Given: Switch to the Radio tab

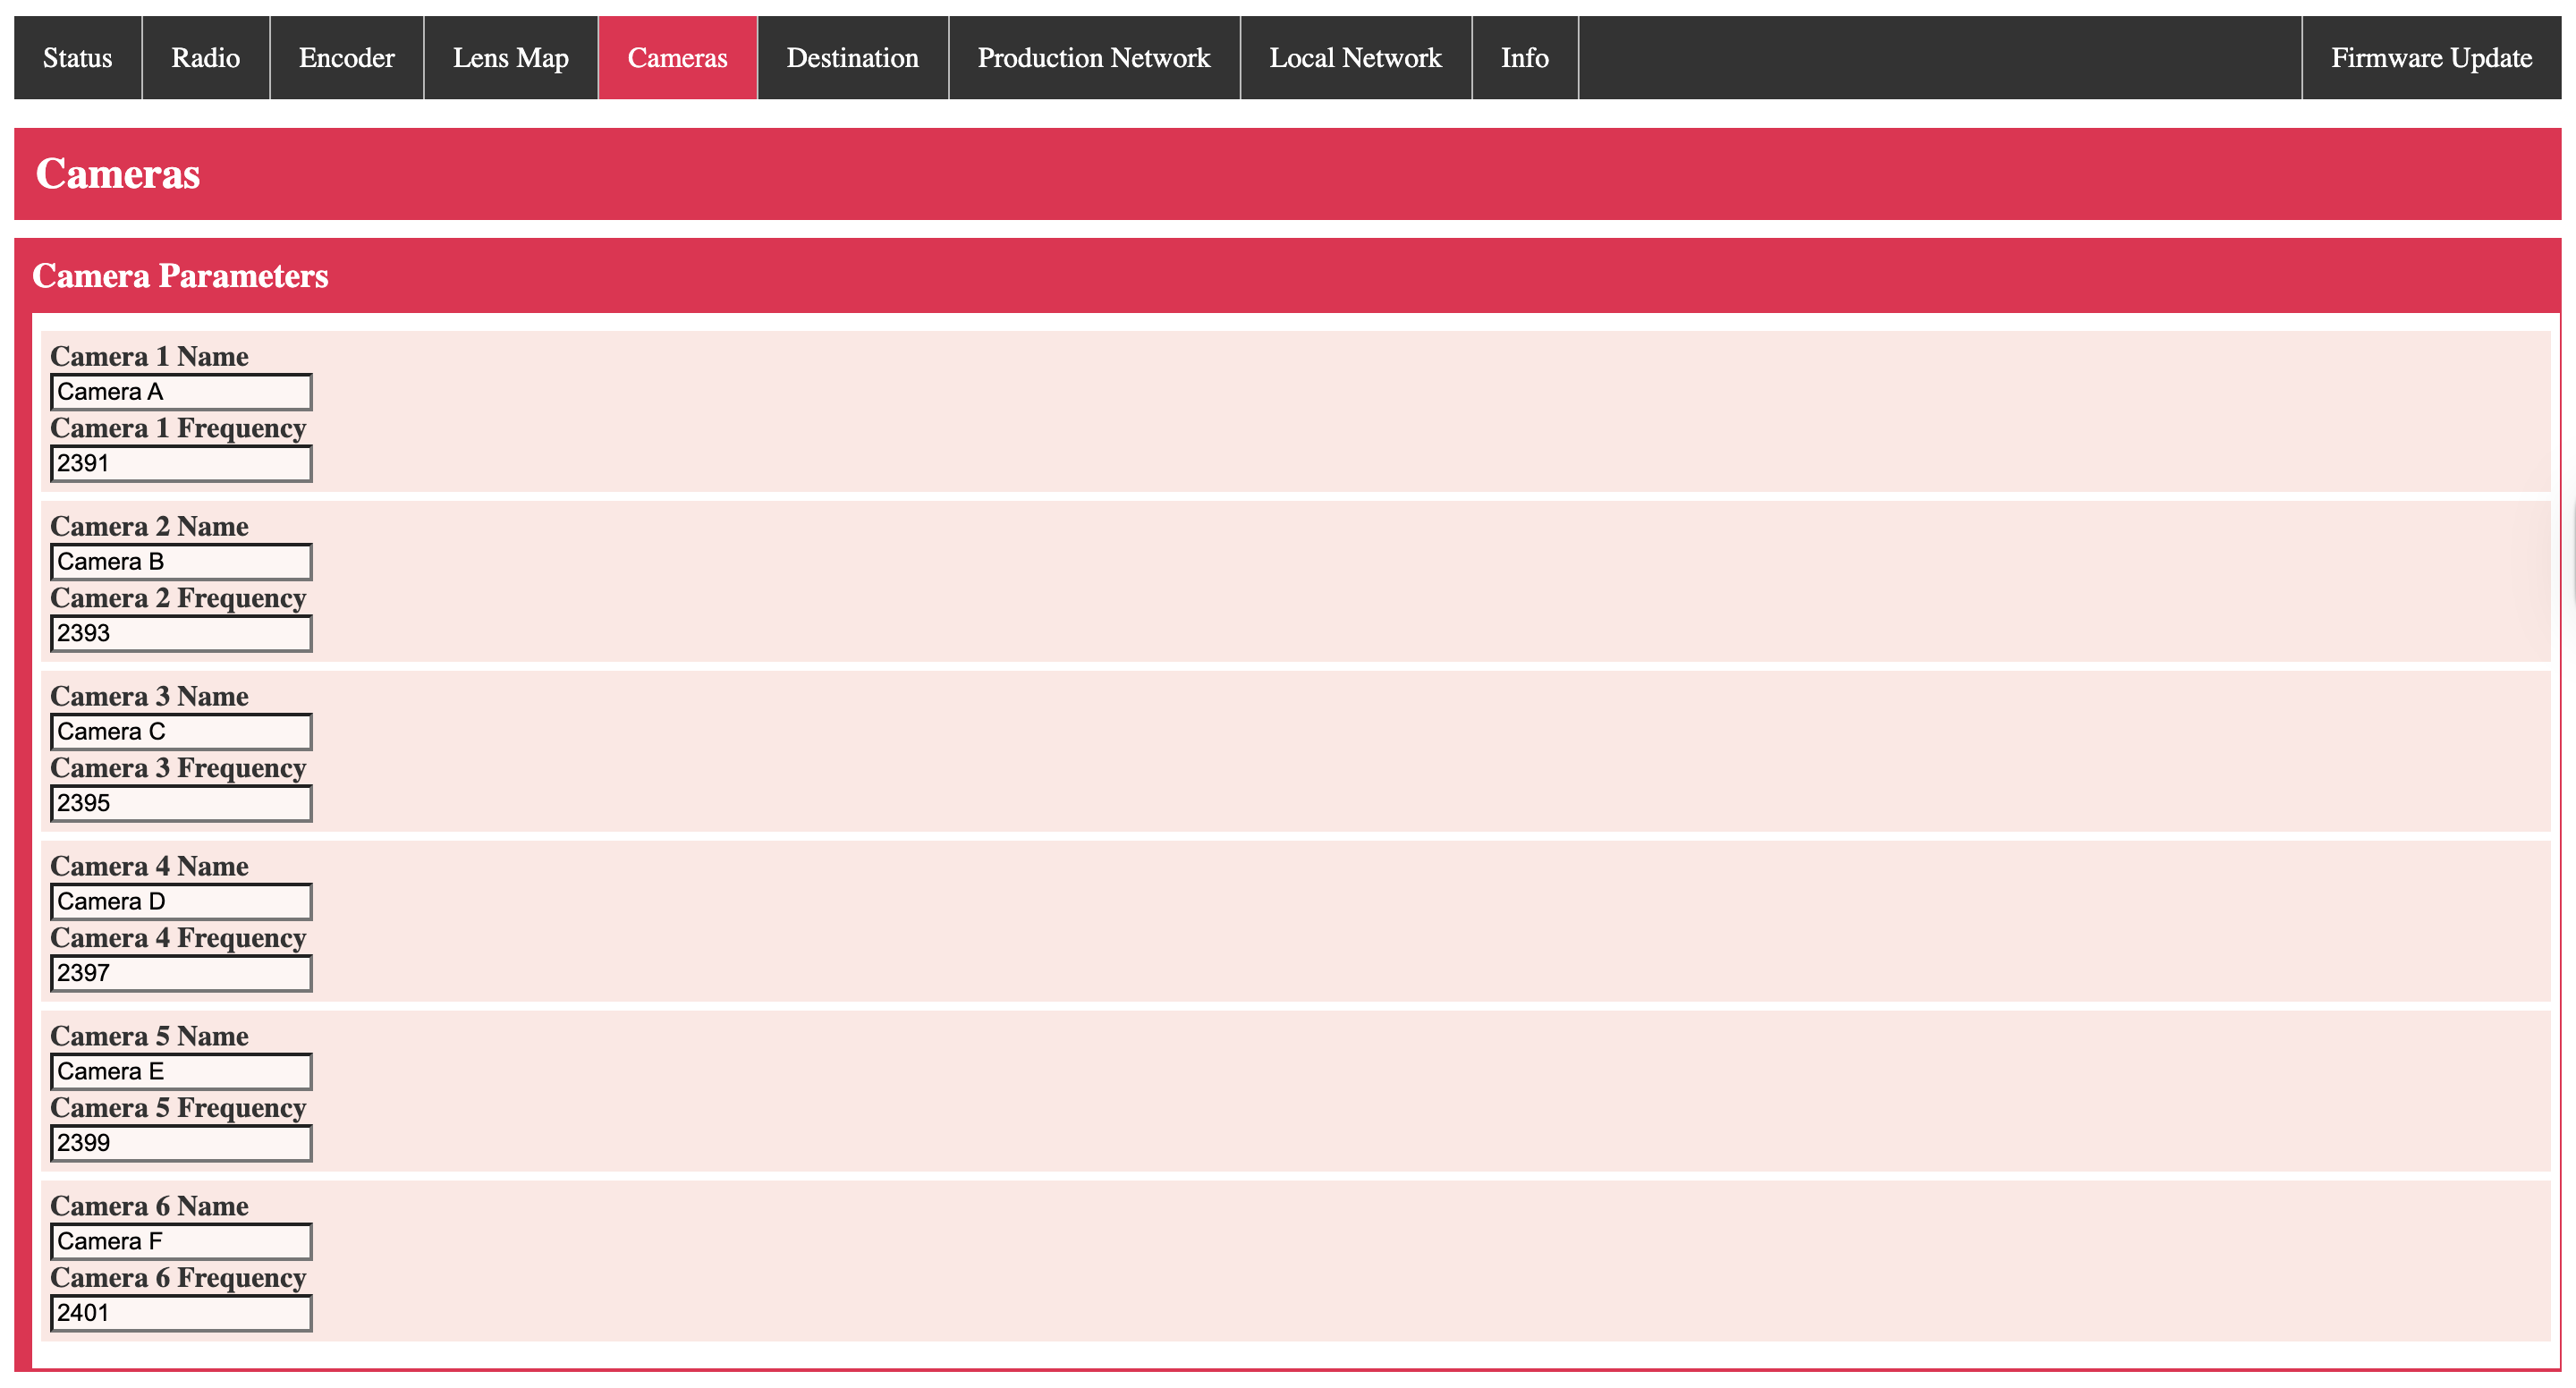Looking at the screenshot, I should pyautogui.click(x=205, y=58).
